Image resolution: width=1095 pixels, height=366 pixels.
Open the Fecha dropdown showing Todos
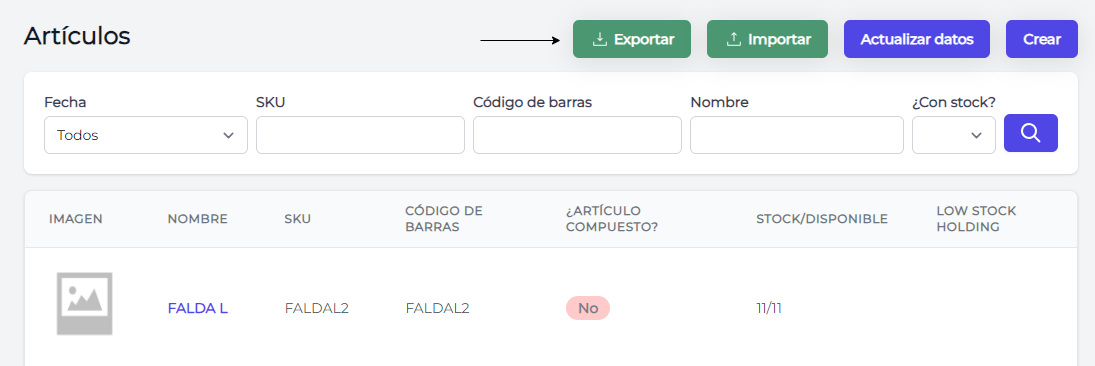145,135
